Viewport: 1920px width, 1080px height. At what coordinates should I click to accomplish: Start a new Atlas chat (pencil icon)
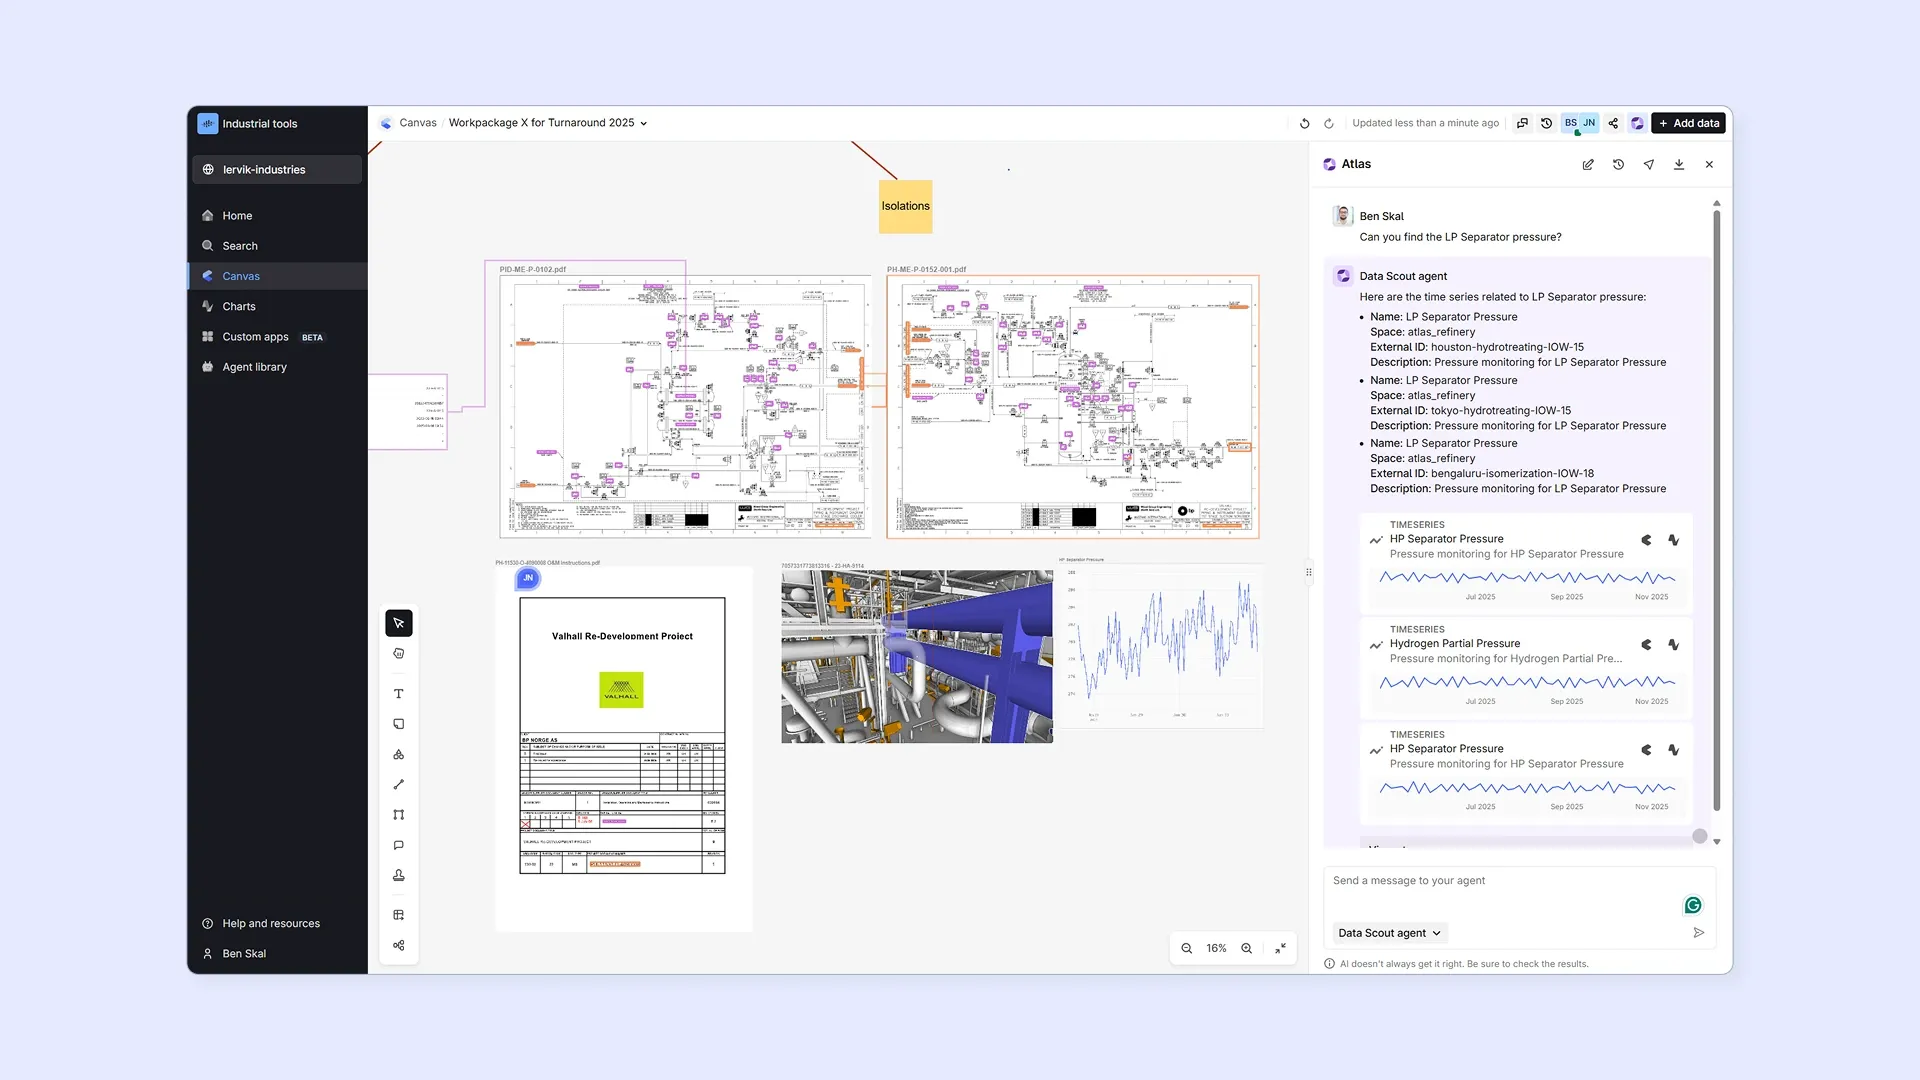[x=1588, y=164]
